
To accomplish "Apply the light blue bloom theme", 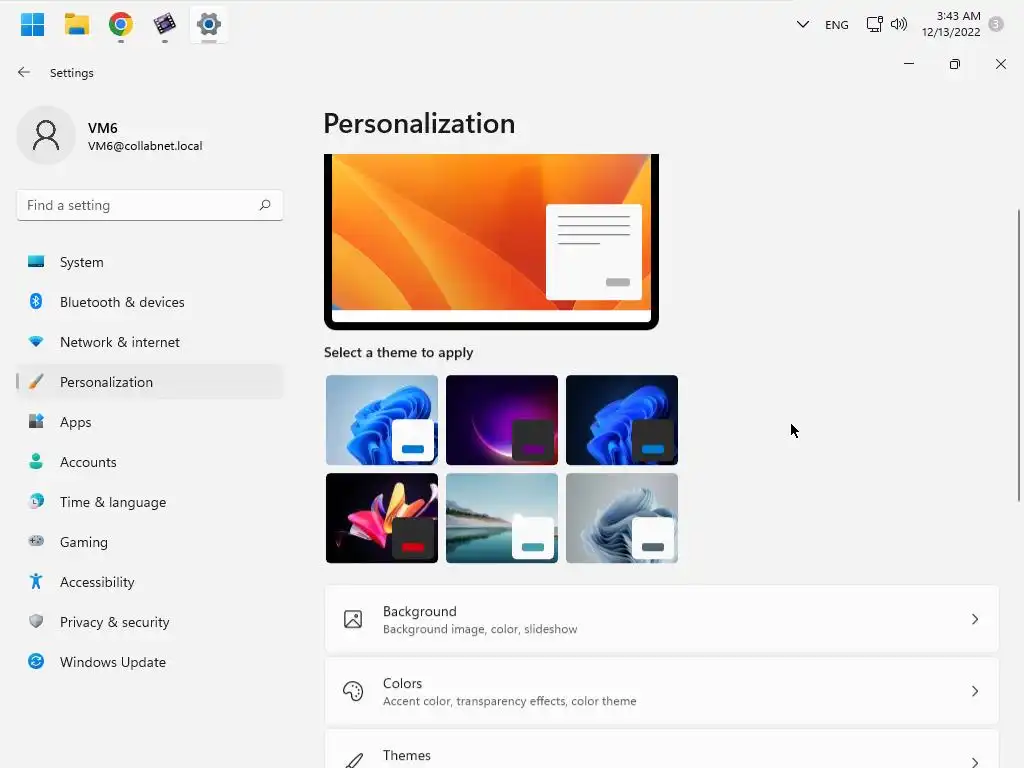I will (382, 420).
